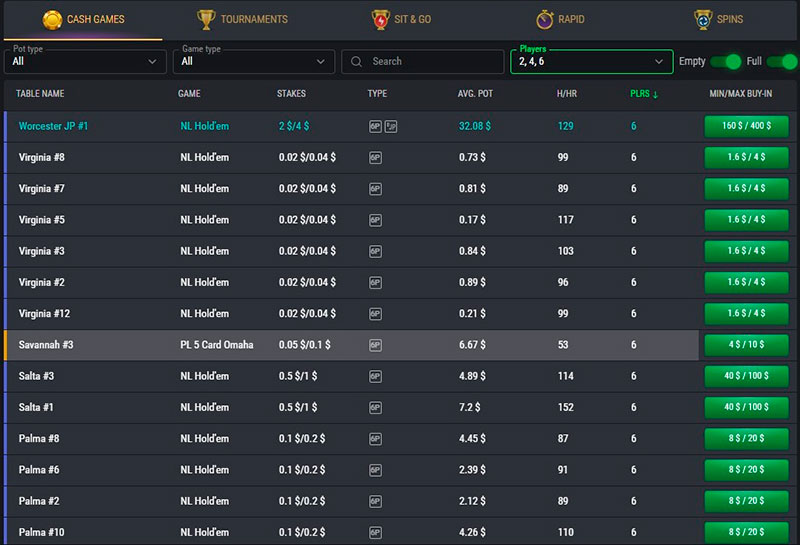
Task: Select the Savannah #3 table name
Action: (46, 345)
